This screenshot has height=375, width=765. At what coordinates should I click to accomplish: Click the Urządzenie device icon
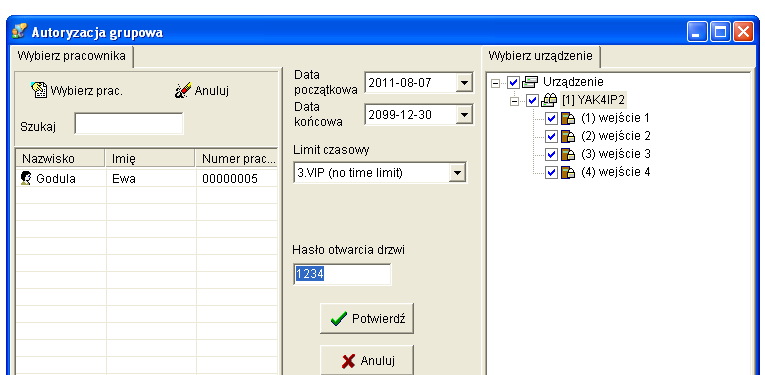coord(529,82)
